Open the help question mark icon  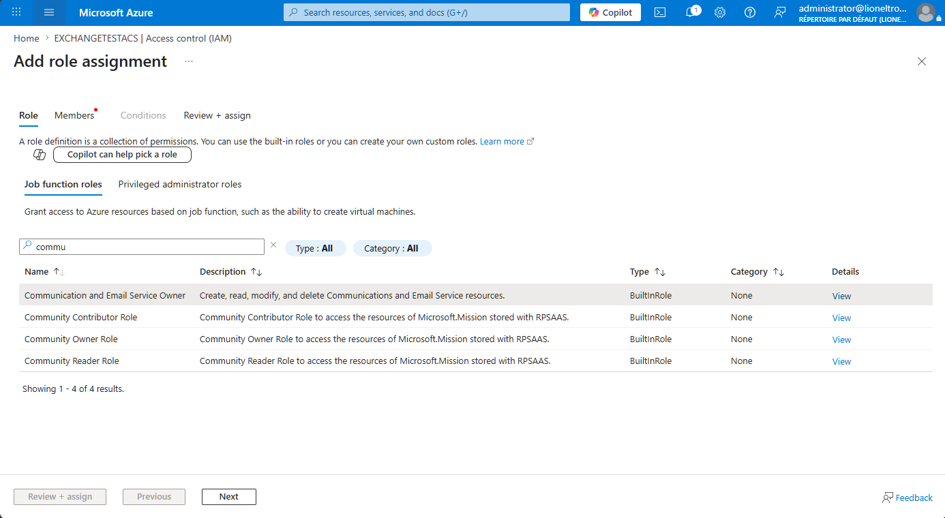click(750, 12)
